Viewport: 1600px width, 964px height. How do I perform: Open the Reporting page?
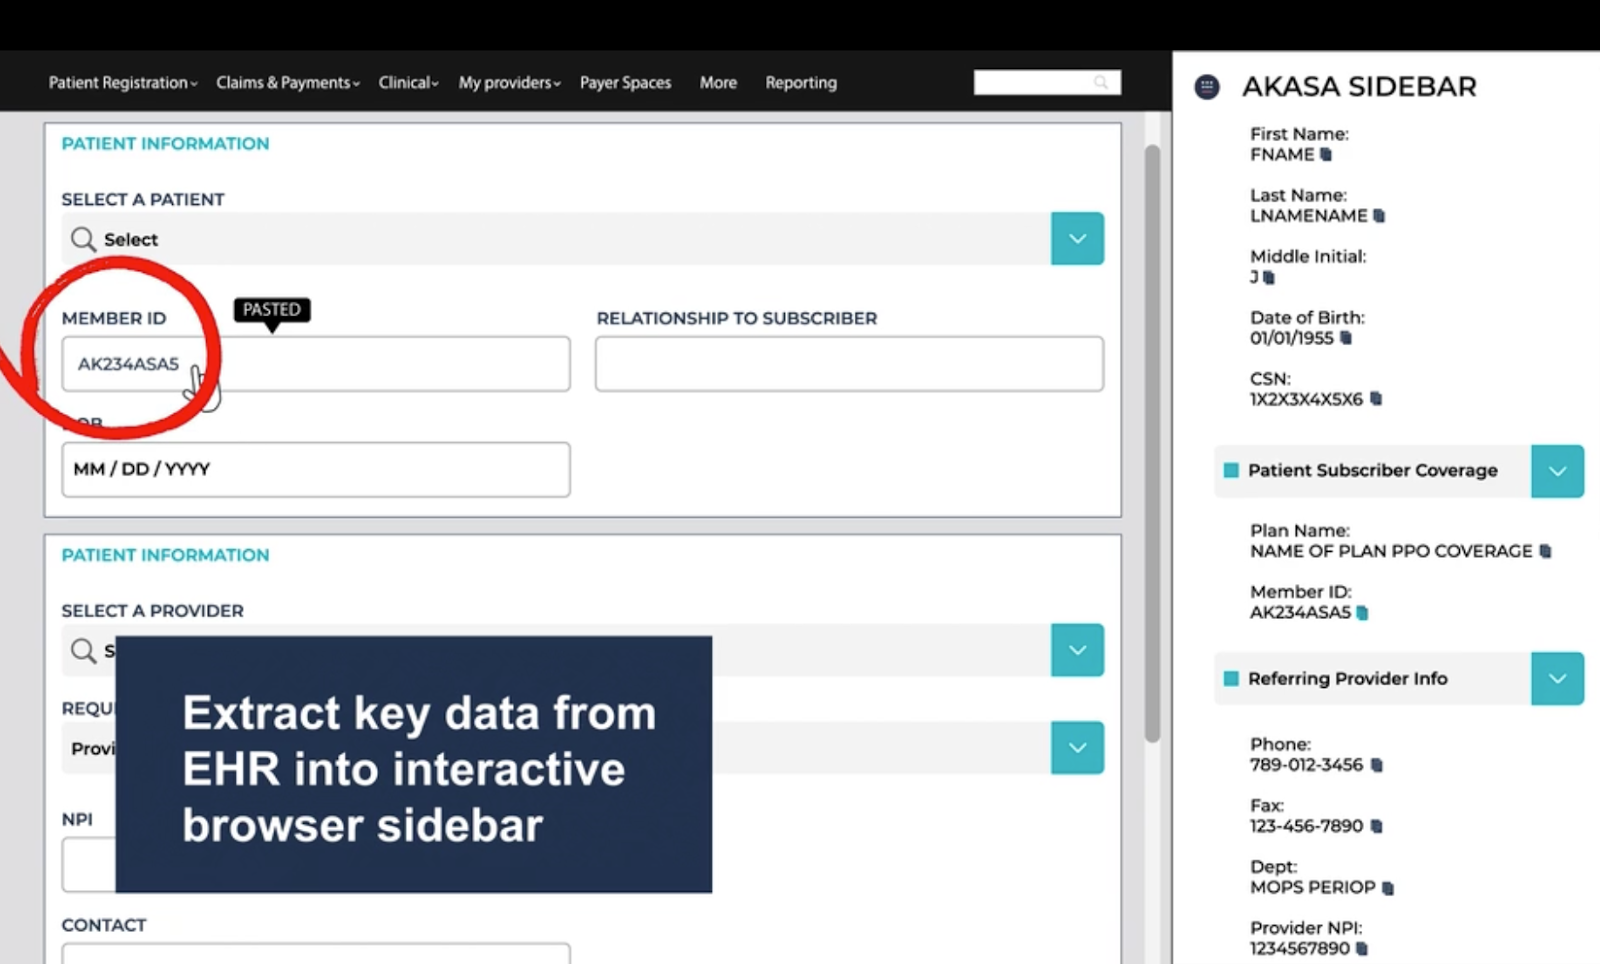tap(801, 83)
